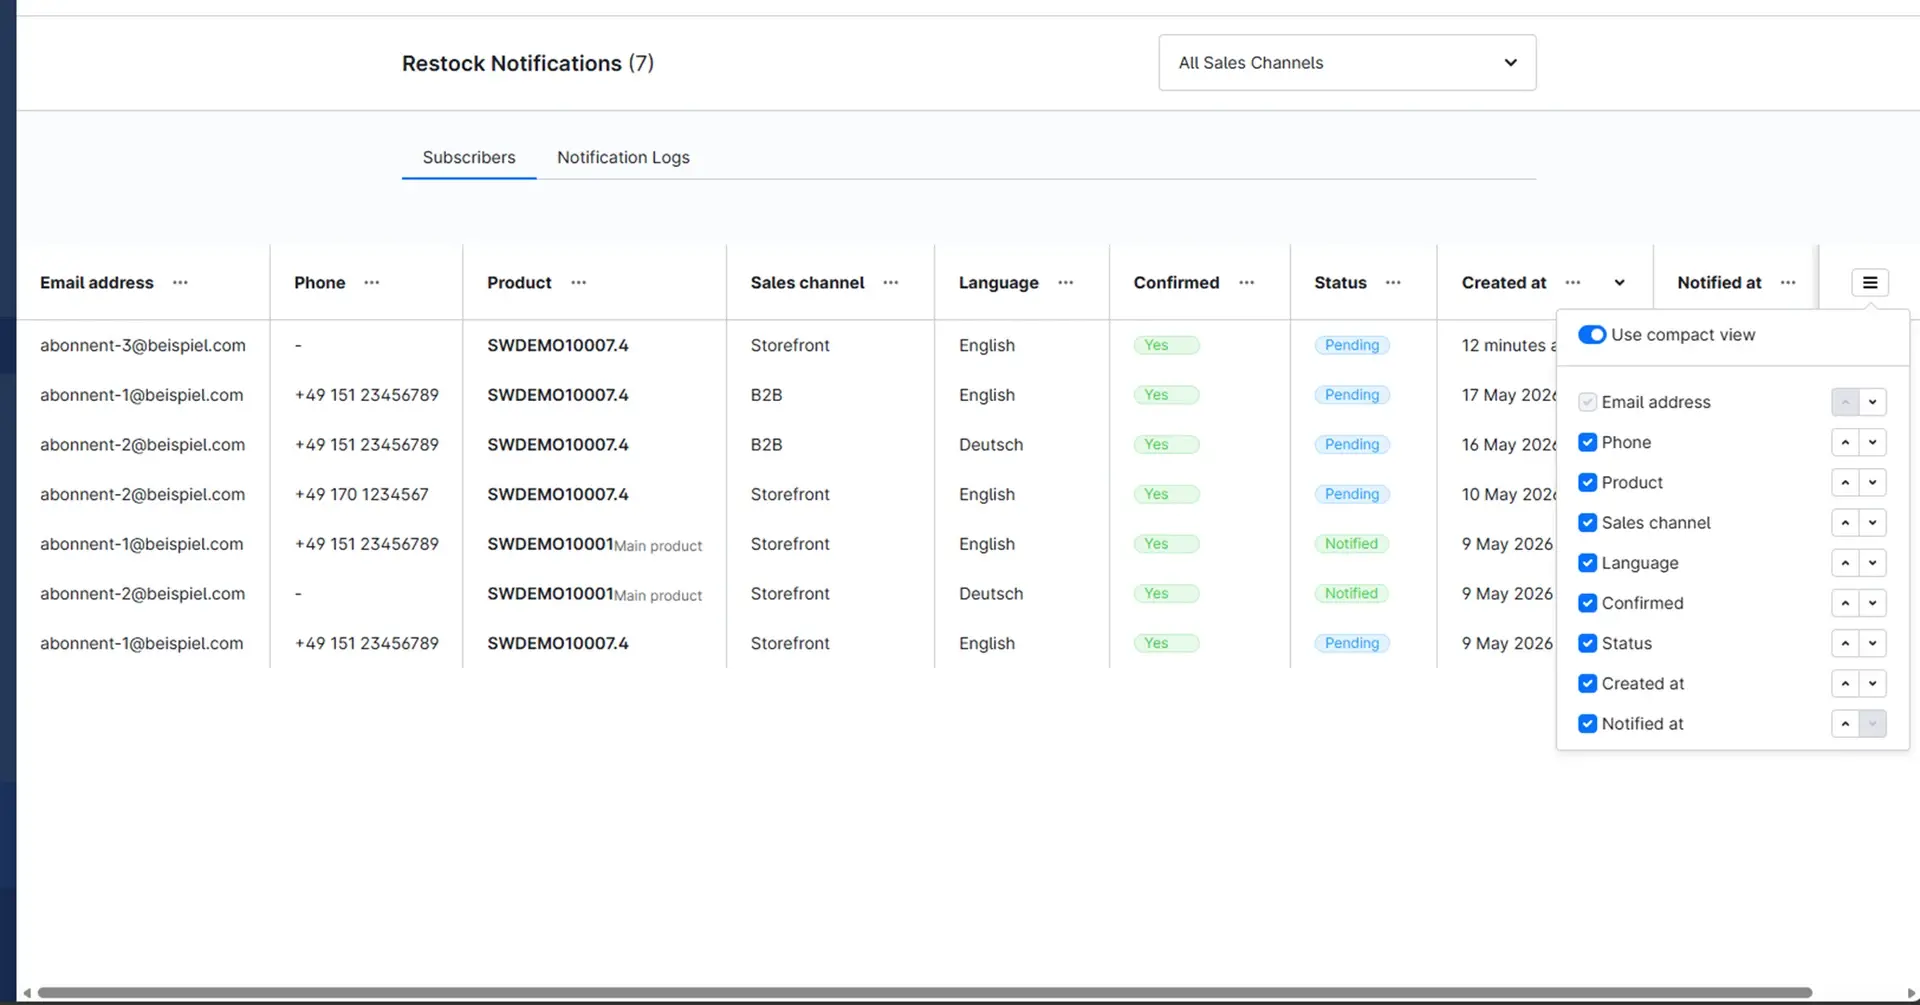
Task: Switch to the Notification Logs tab
Action: point(623,157)
